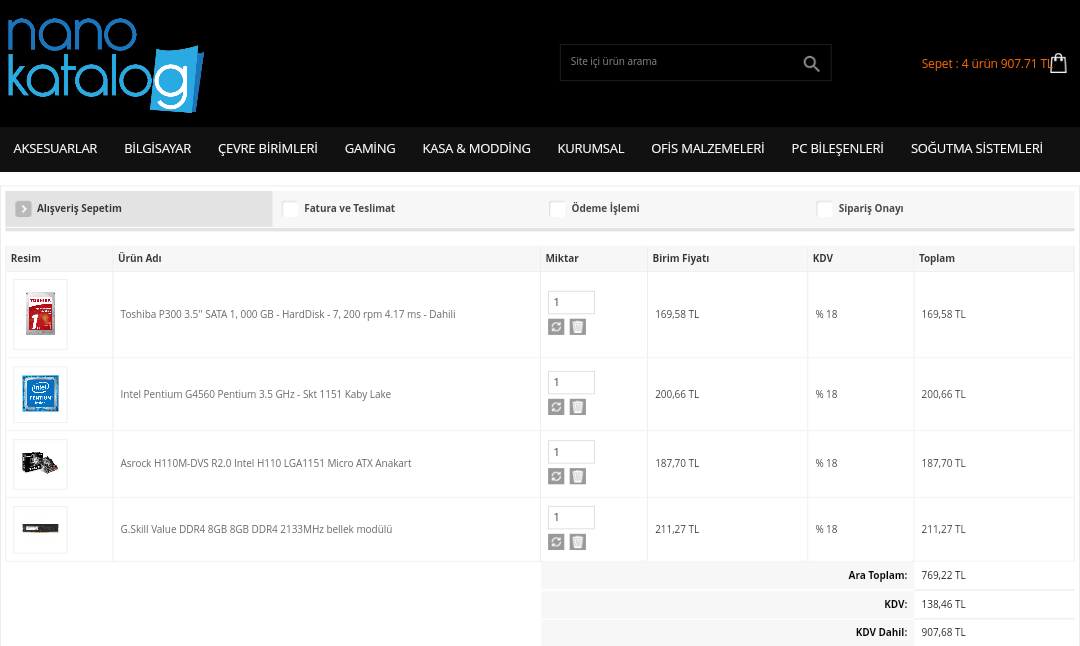The image size is (1080, 646).
Task: Open the KASA & MODDİNG menu
Action: 477,149
